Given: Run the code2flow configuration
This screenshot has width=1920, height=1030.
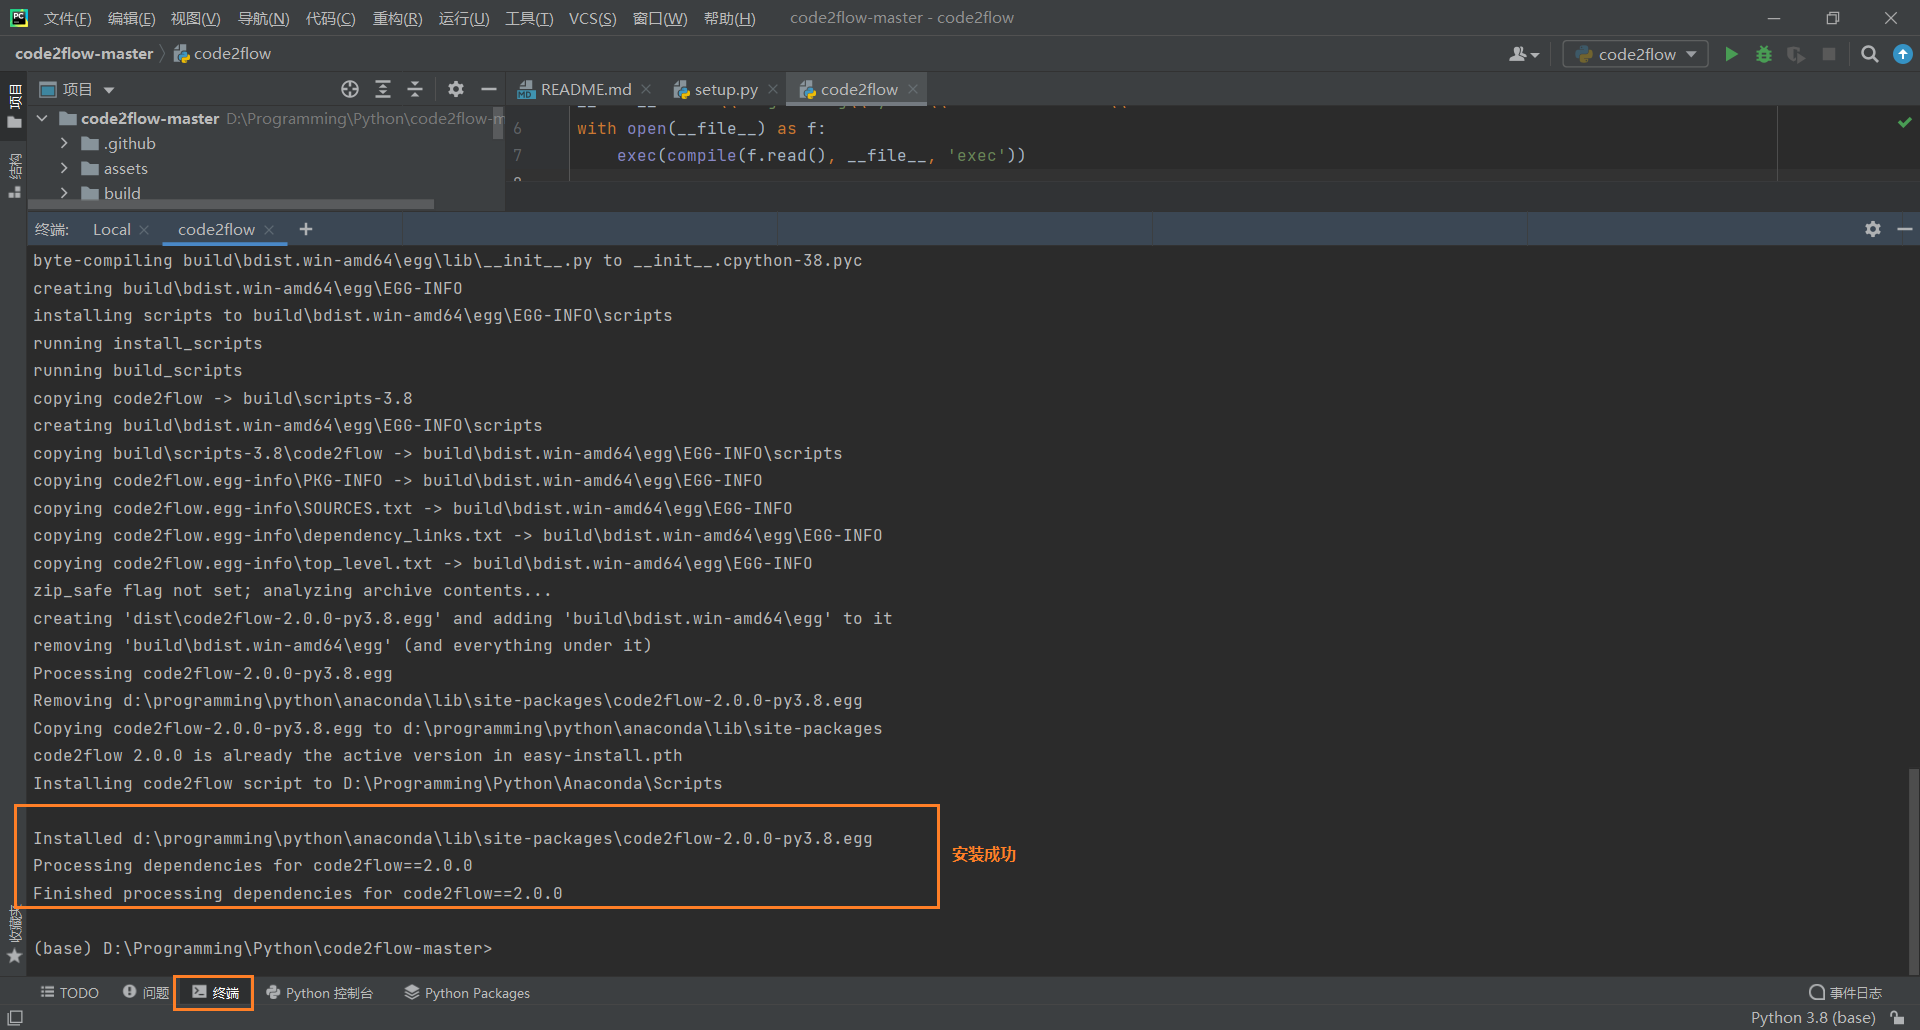Looking at the screenshot, I should coord(1731,54).
